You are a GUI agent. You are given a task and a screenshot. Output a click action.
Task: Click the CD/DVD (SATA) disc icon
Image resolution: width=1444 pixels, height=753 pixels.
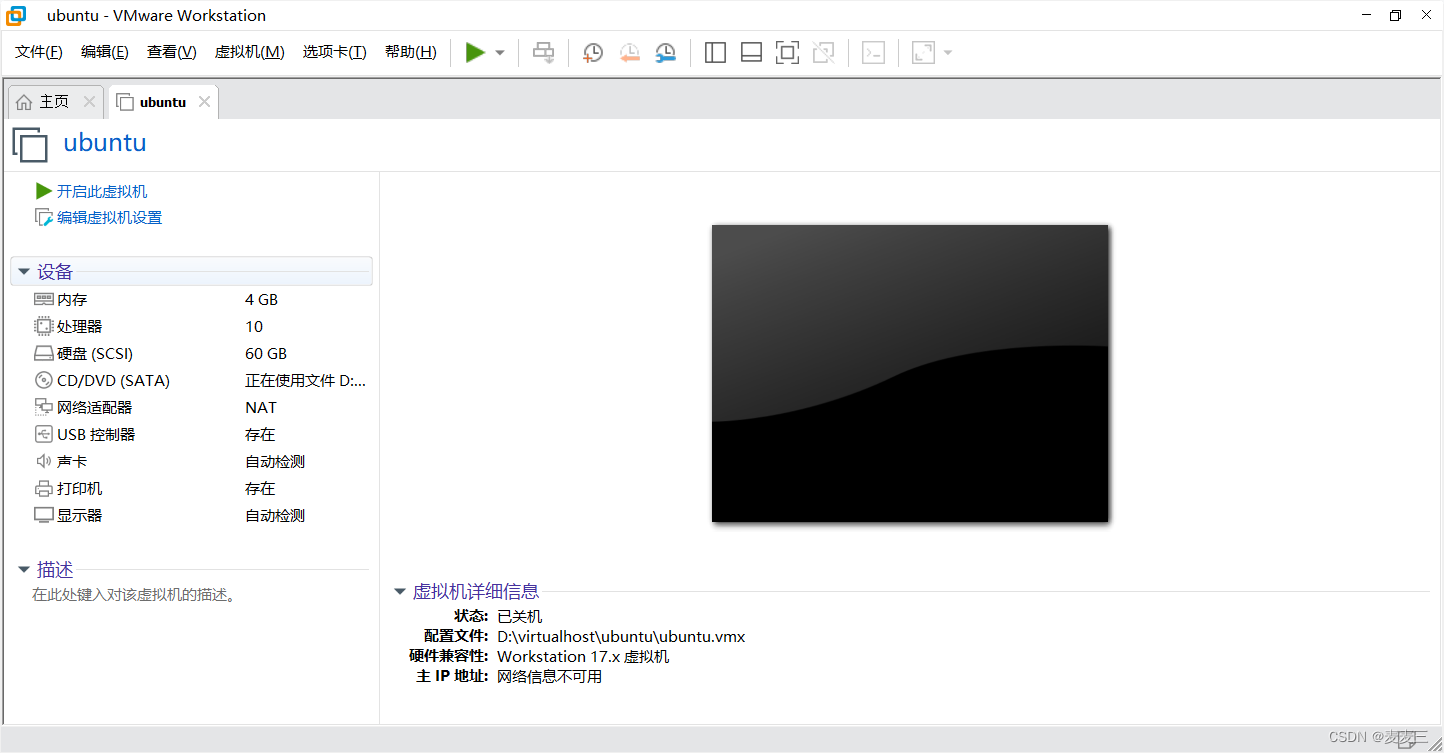[43, 380]
